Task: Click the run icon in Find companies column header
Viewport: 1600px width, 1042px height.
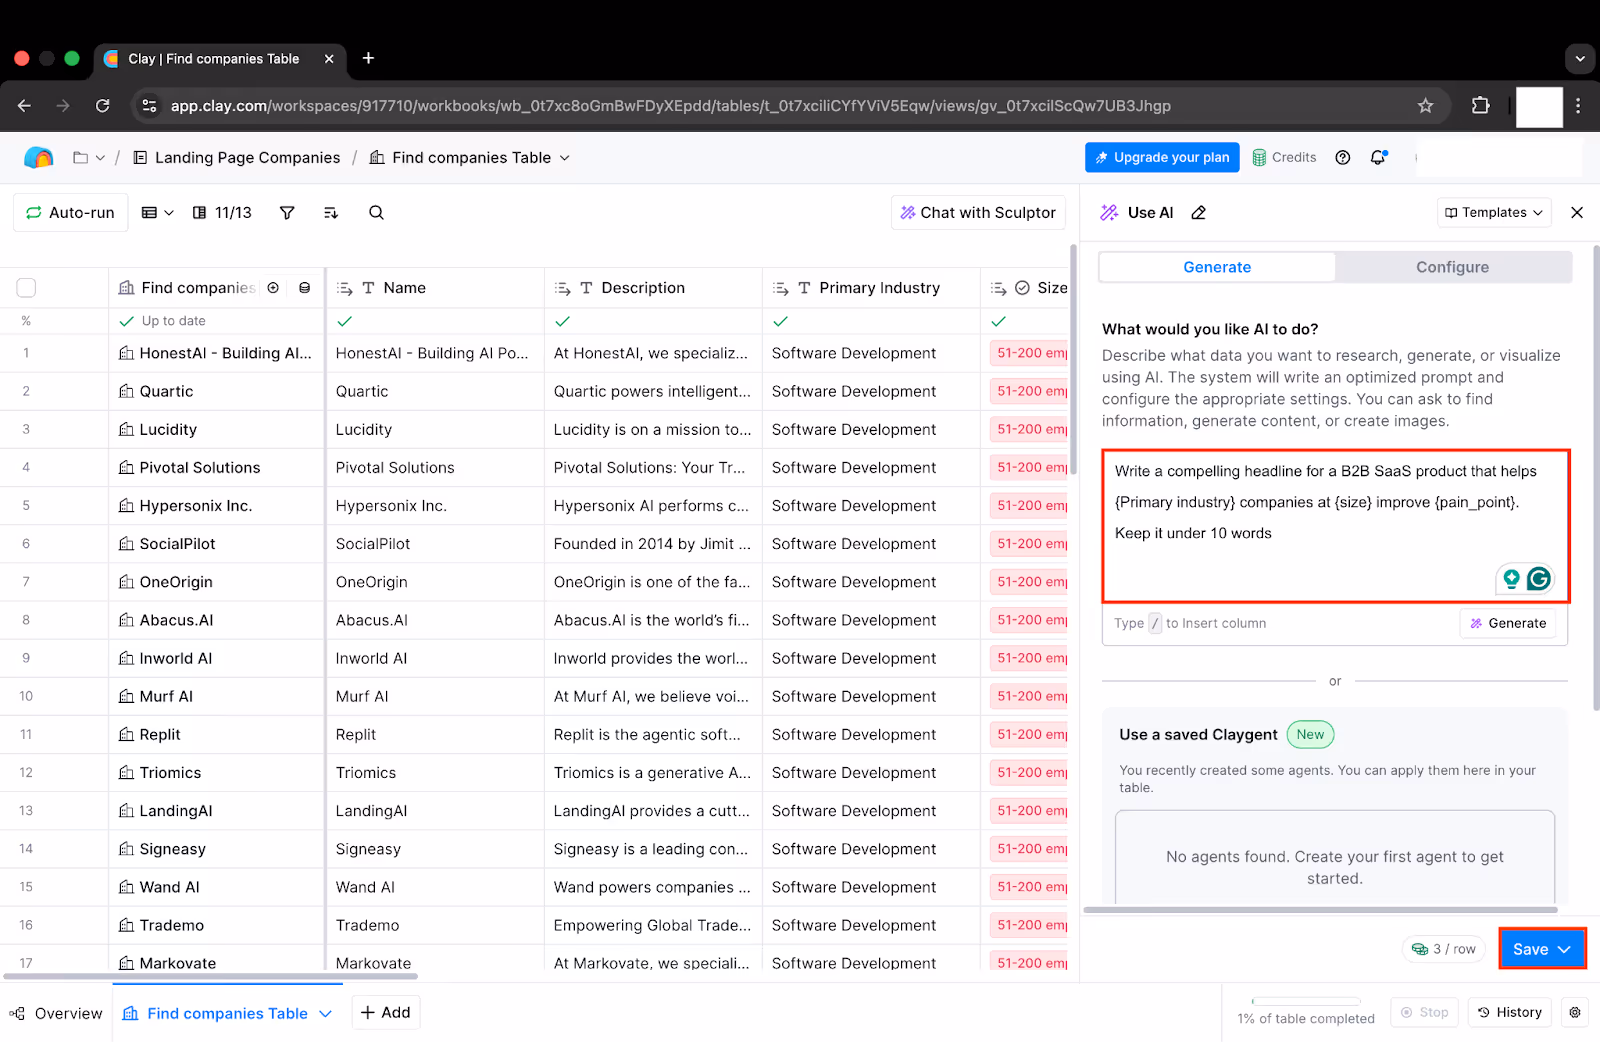Action: click(273, 288)
